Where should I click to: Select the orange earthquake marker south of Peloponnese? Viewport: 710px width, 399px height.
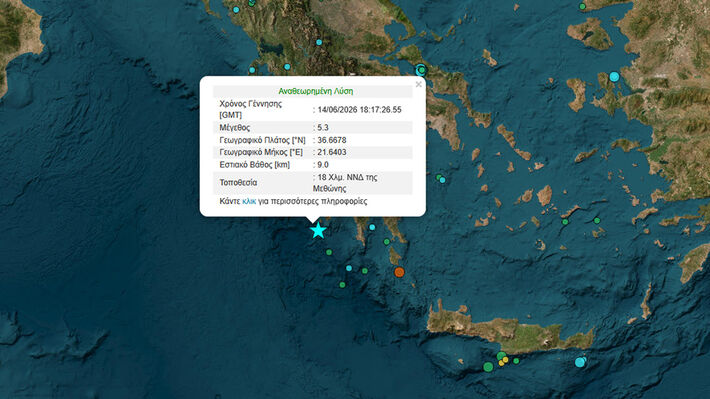click(399, 272)
